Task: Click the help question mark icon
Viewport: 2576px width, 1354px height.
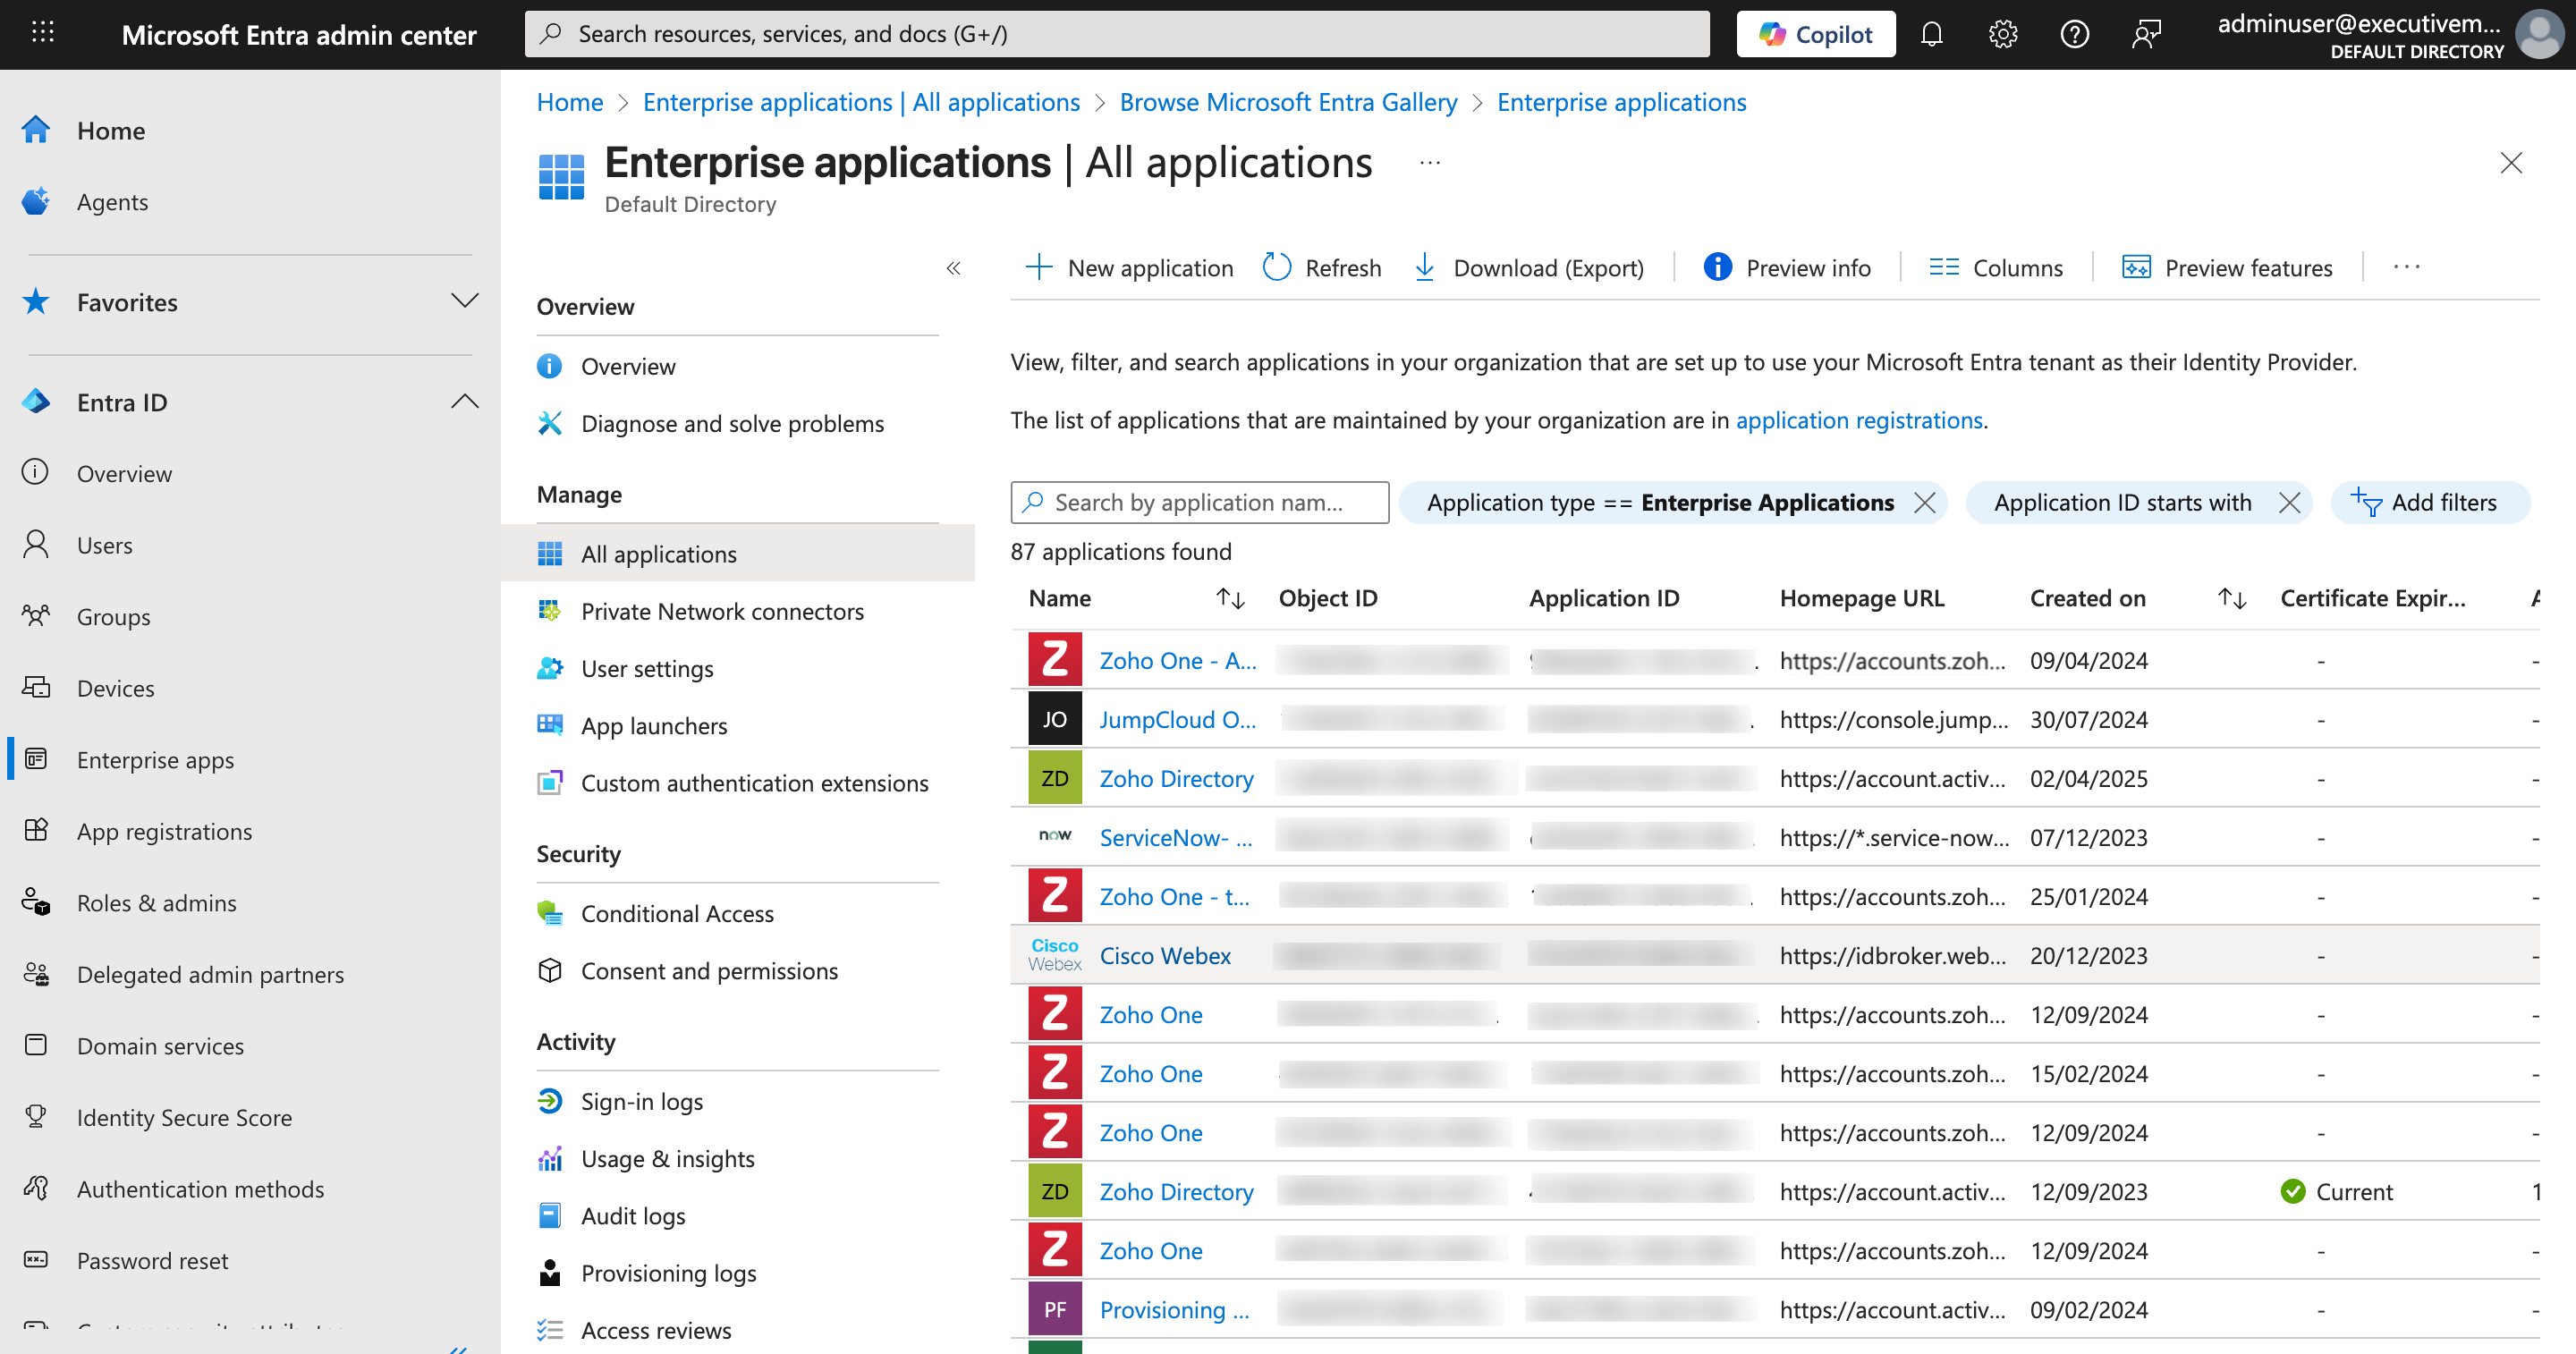Action: 2074,34
